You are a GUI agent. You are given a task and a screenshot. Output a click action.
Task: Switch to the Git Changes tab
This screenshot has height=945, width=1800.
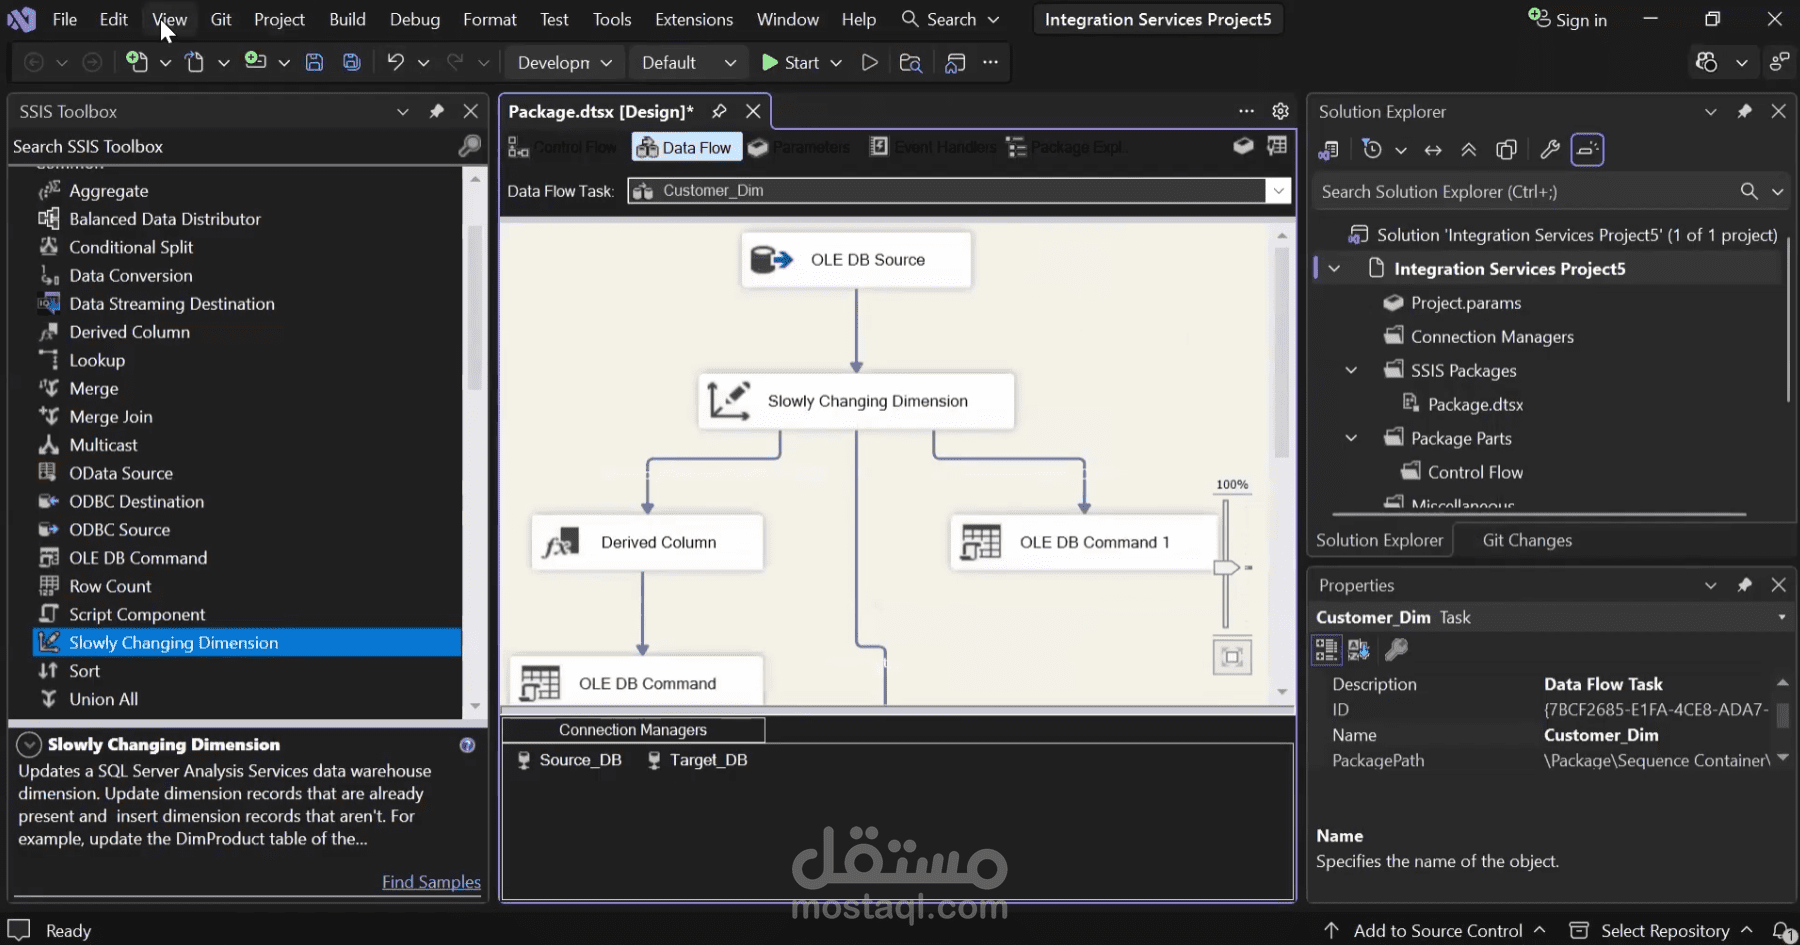tap(1527, 540)
